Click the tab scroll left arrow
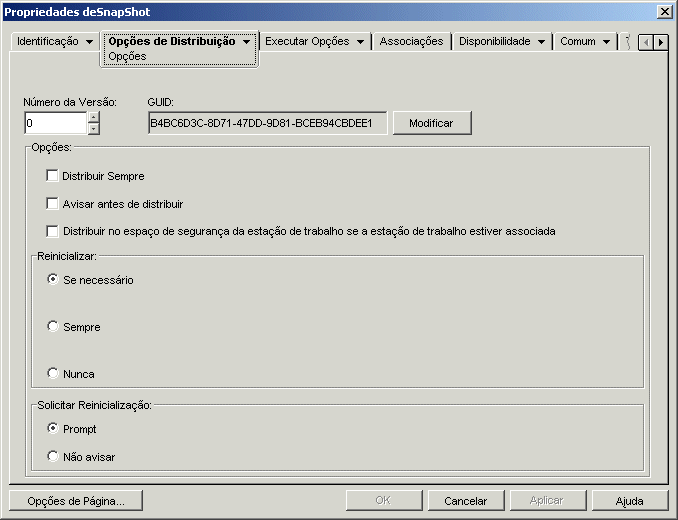 click(x=646, y=42)
